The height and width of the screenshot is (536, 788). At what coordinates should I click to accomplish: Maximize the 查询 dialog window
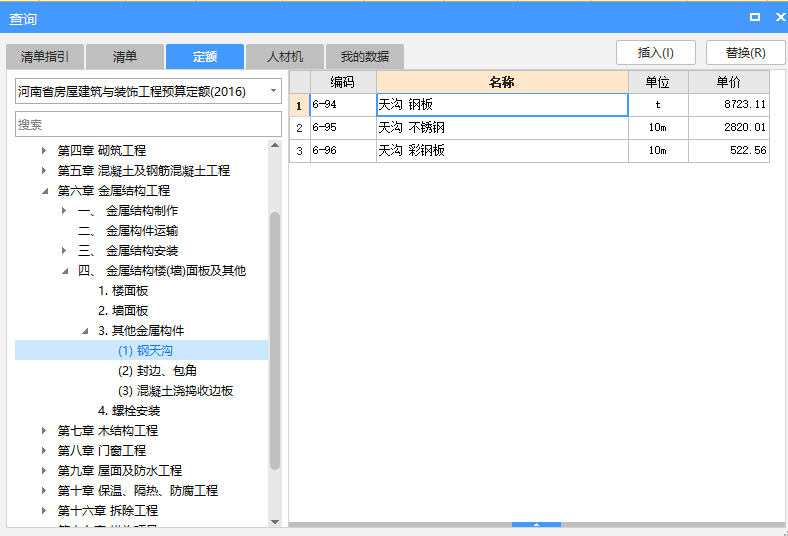point(754,17)
